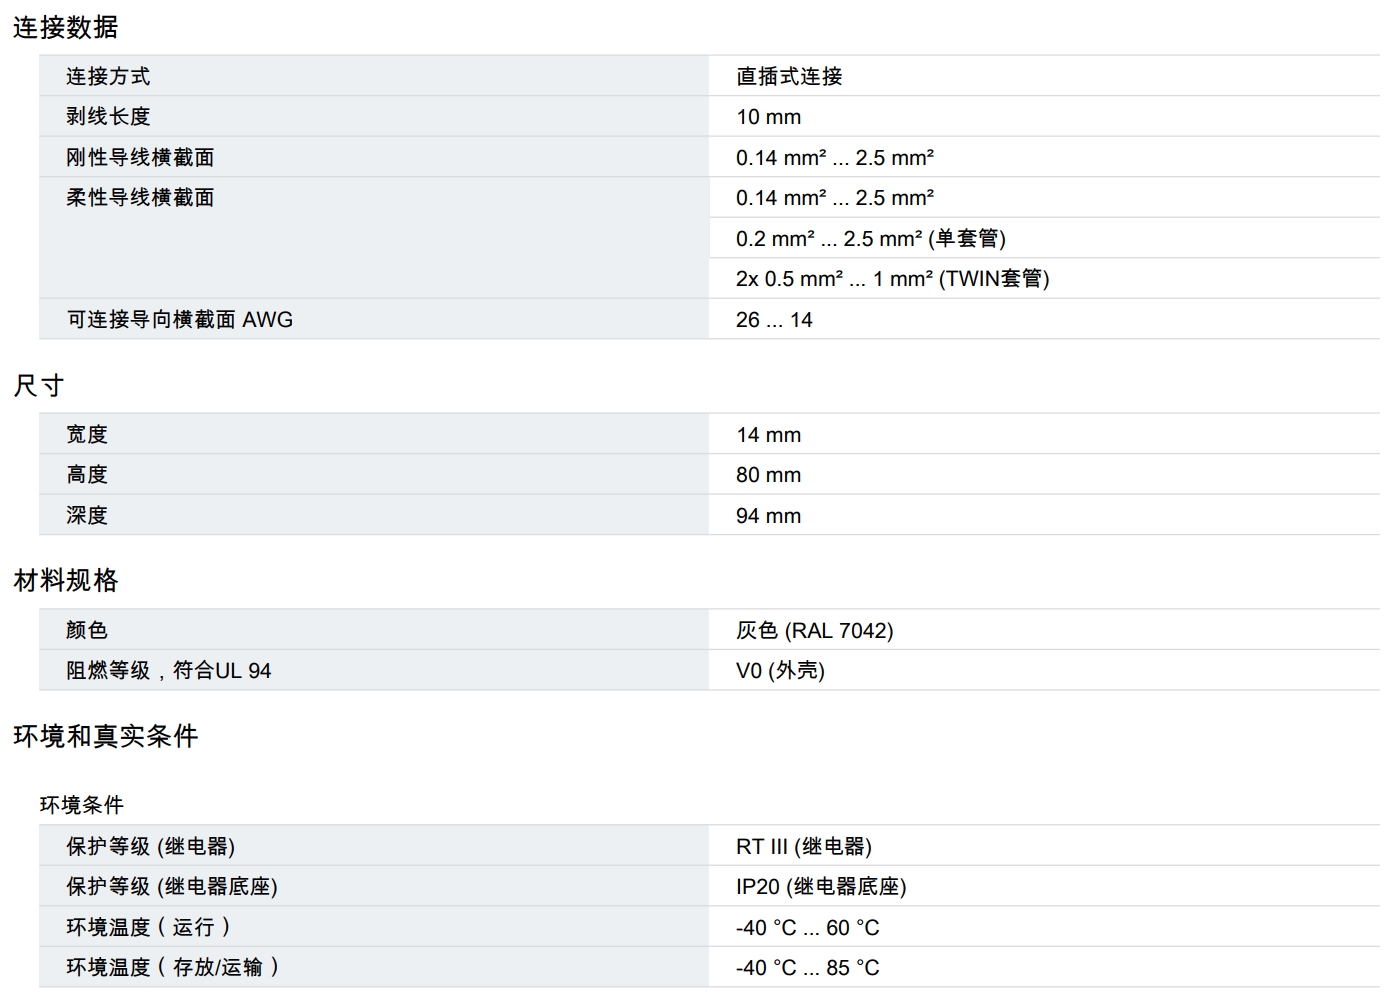Viewport: 1385px width, 1001px height.
Task: Select the AWG value 26 ... 14
Action: [774, 320]
